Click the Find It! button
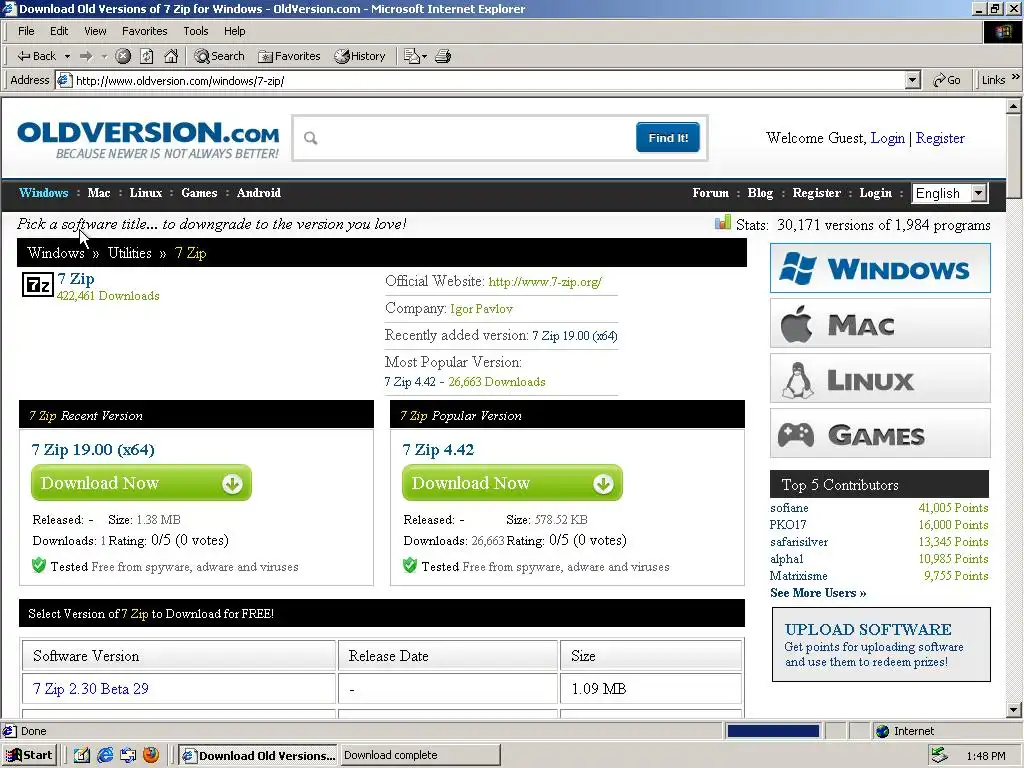 (667, 137)
